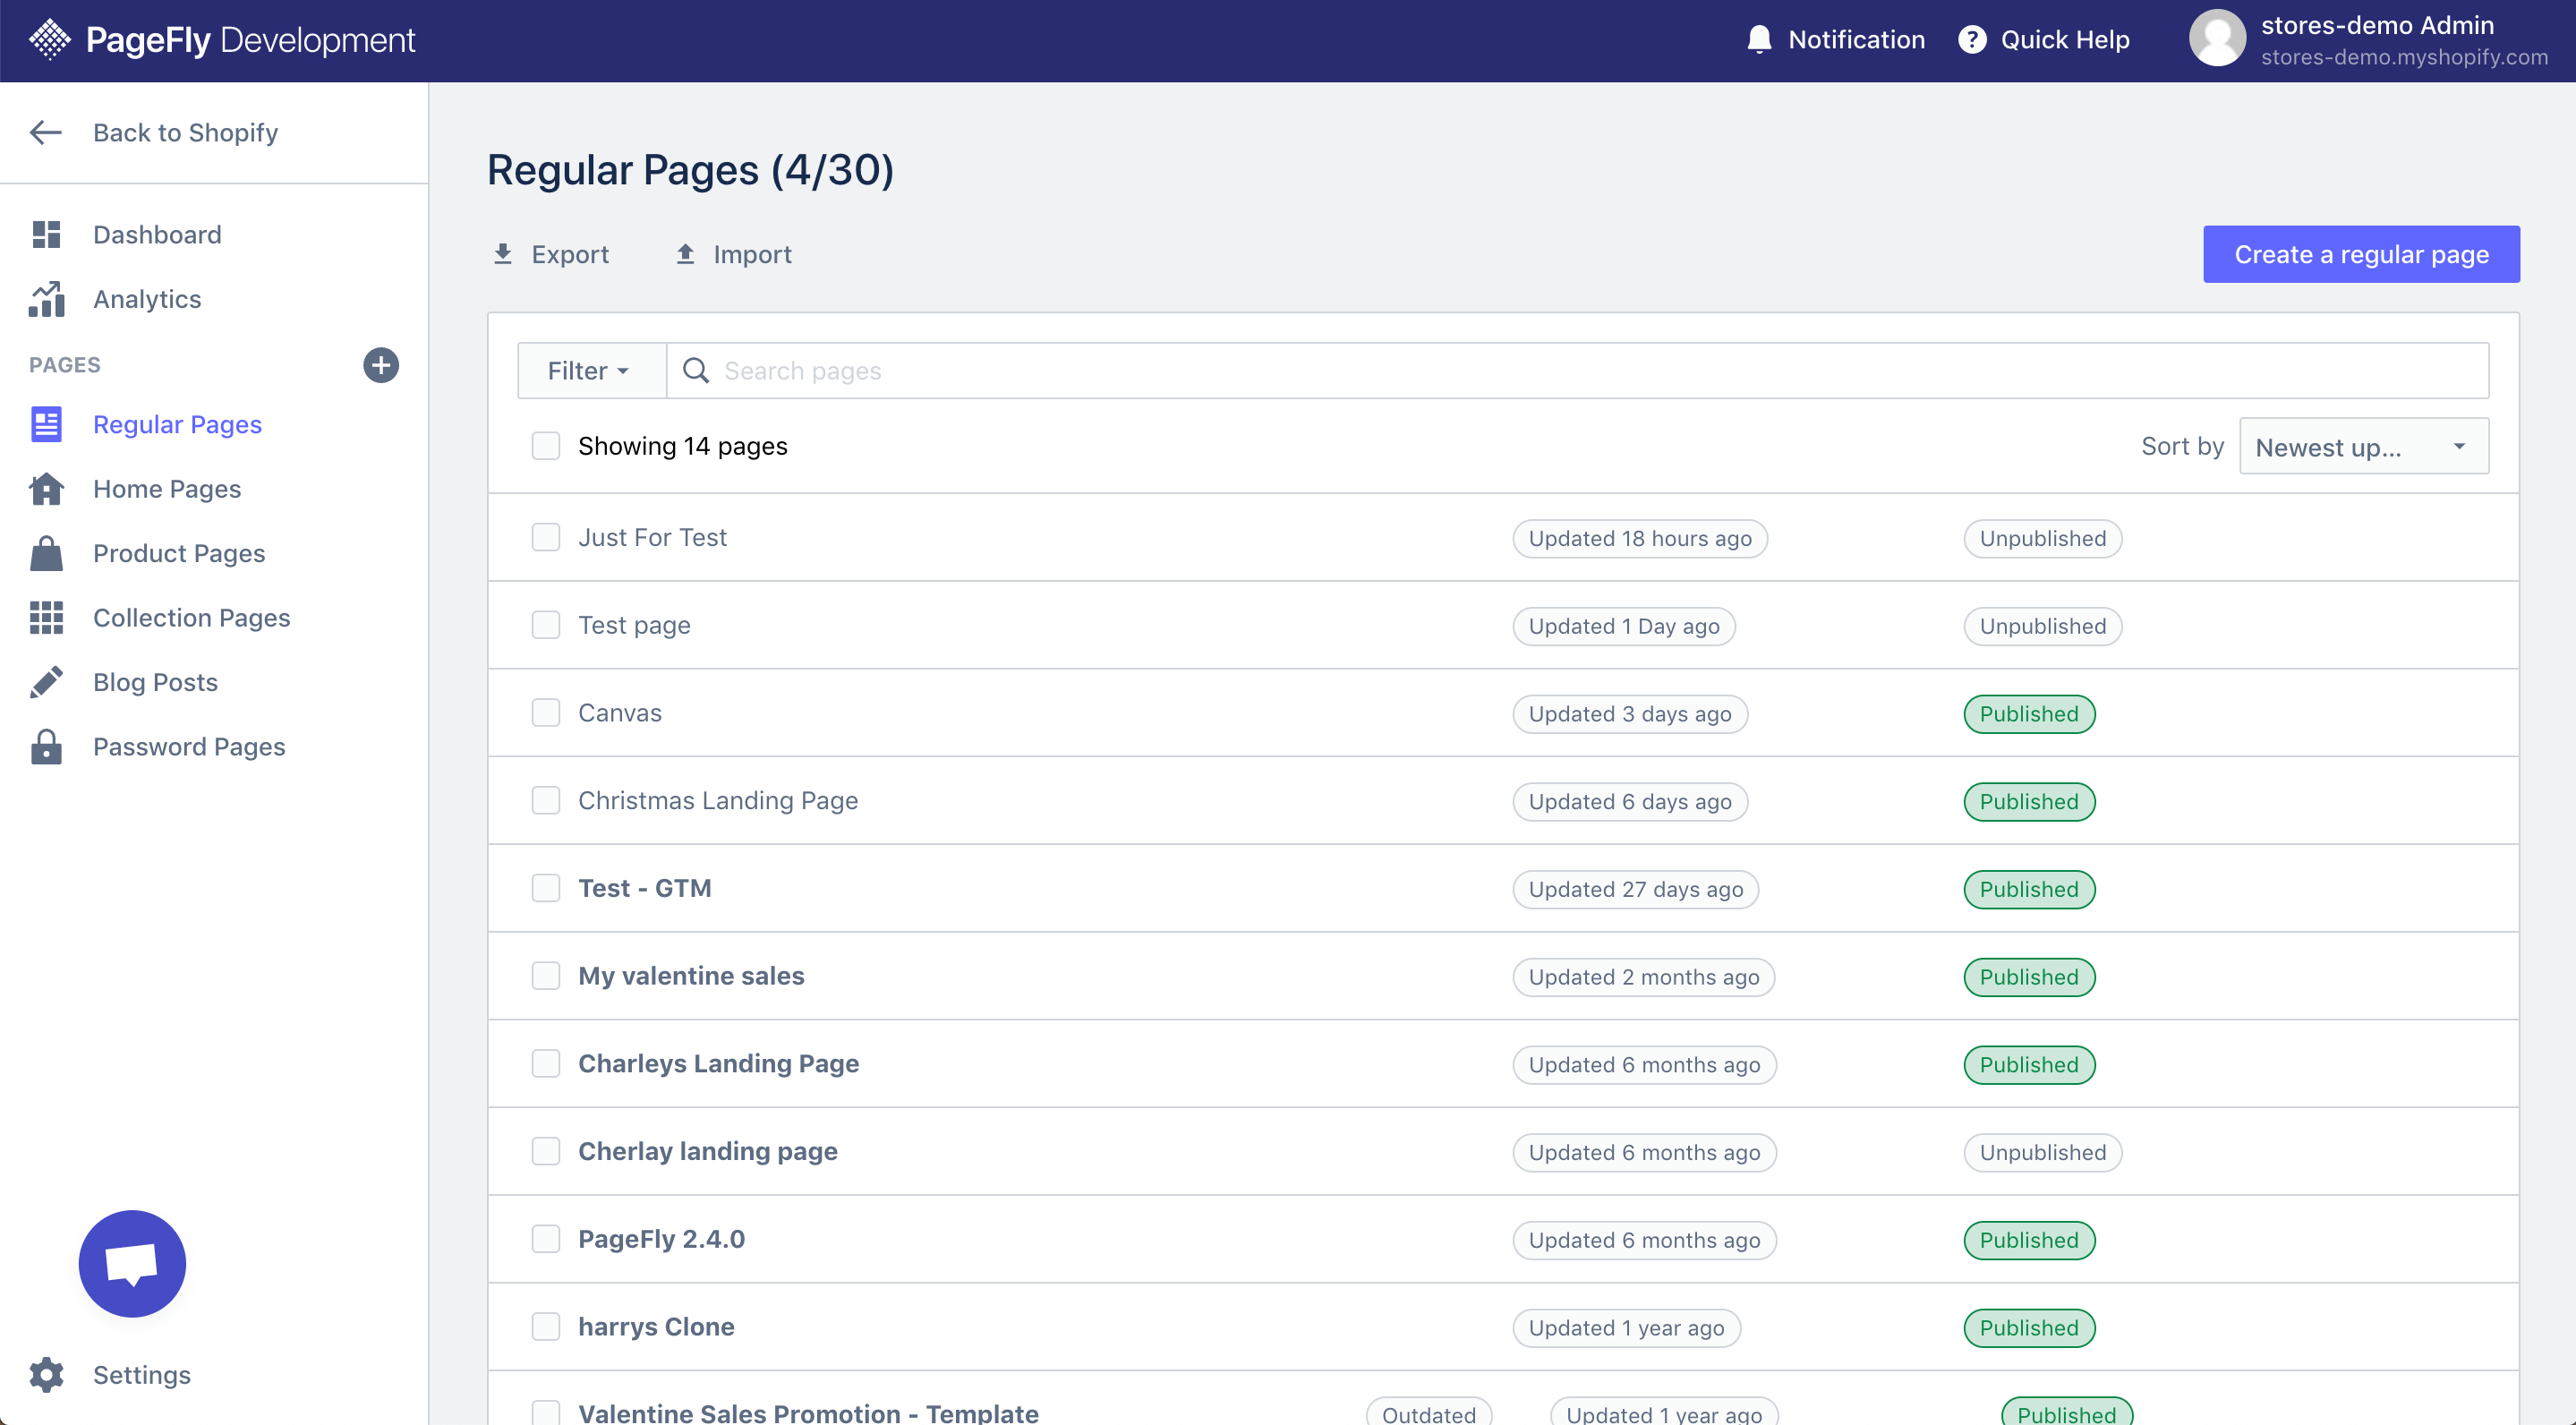The width and height of the screenshot is (2576, 1425).
Task: Click the Updated 18 hours ago badge
Action: pos(1640,539)
